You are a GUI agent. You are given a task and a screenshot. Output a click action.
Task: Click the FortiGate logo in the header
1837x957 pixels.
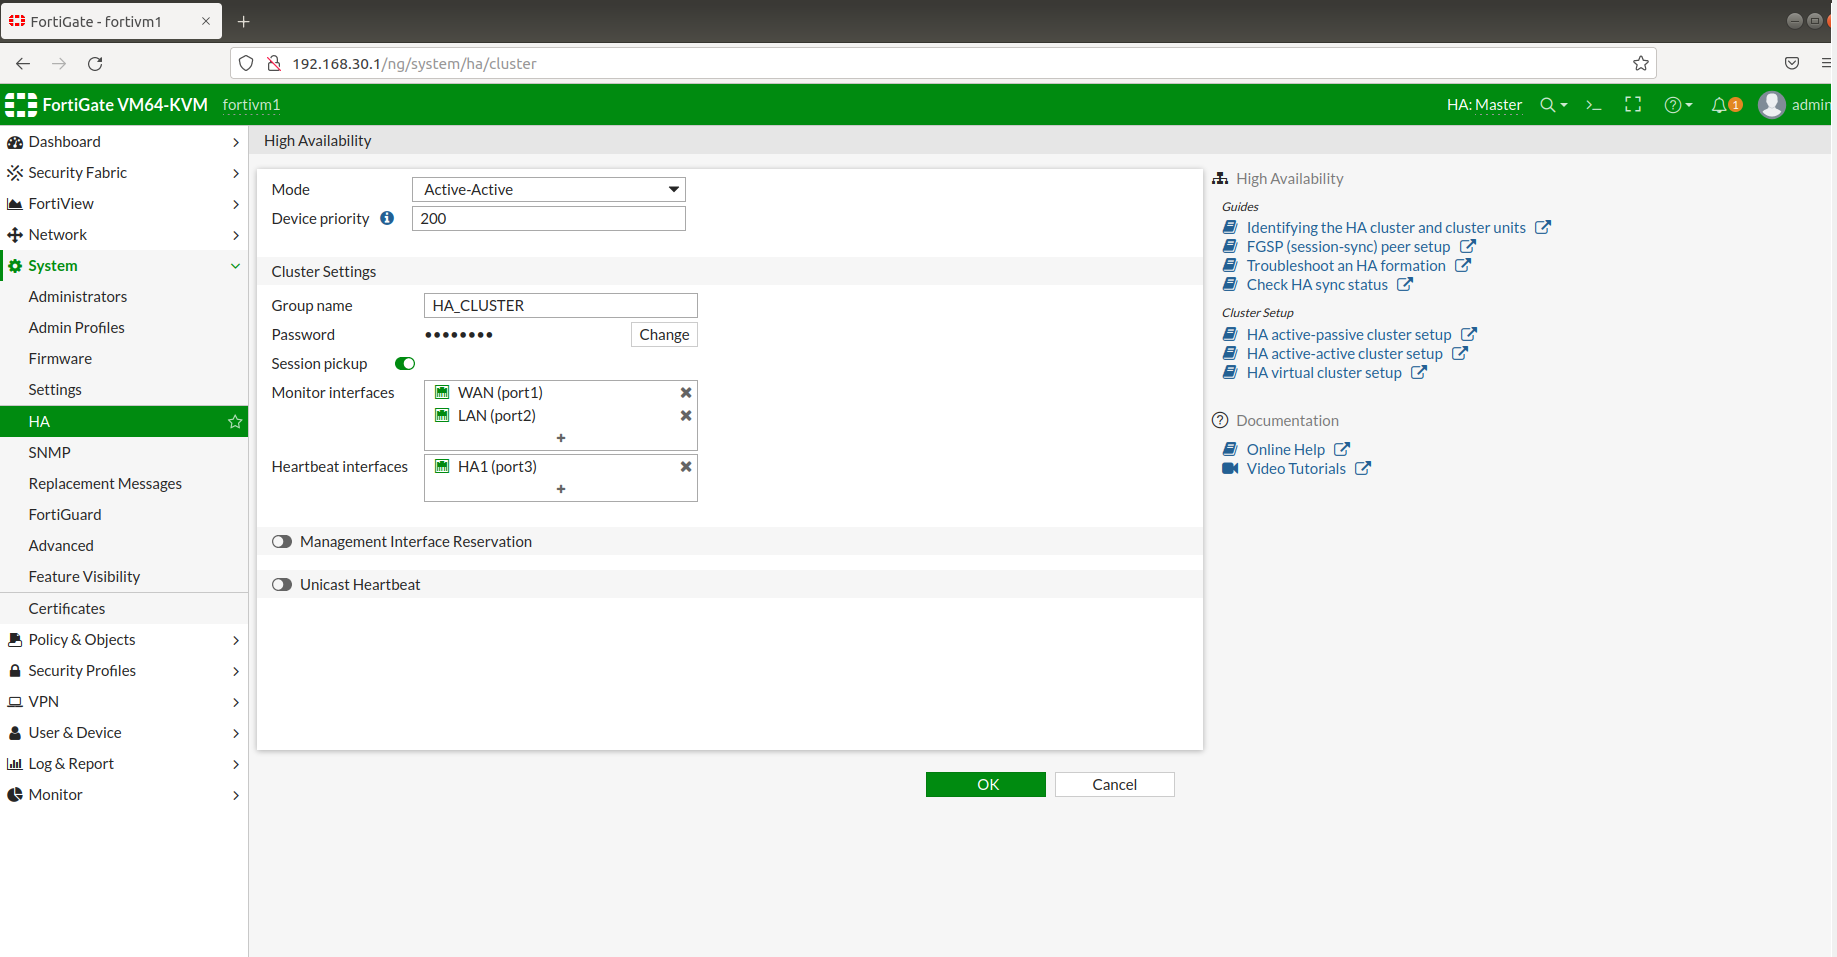point(19,104)
